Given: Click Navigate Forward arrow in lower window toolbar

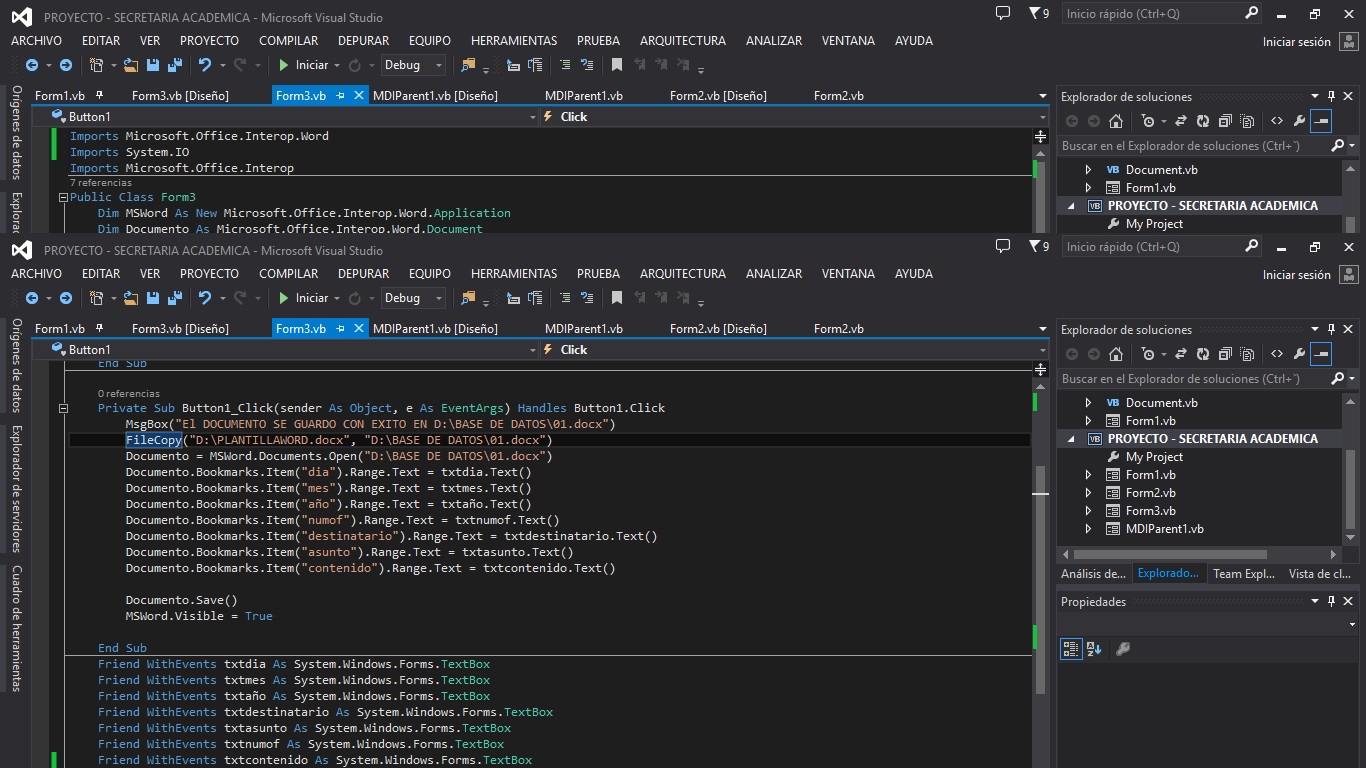Looking at the screenshot, I should click(x=66, y=298).
